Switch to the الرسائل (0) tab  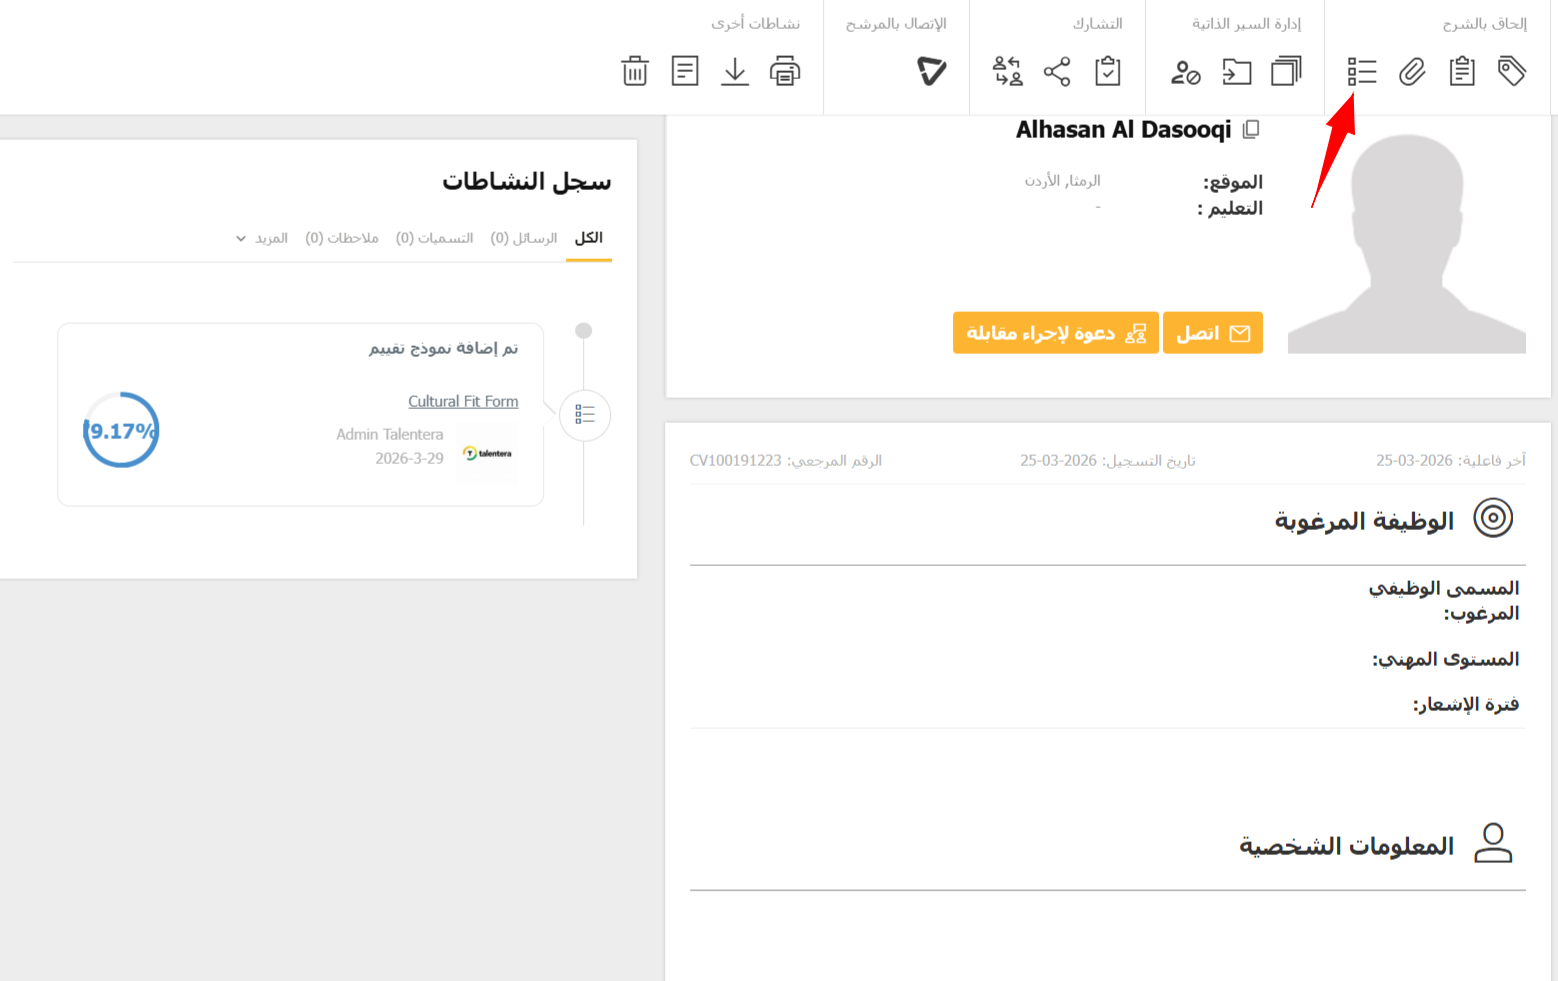pyautogui.click(x=524, y=238)
